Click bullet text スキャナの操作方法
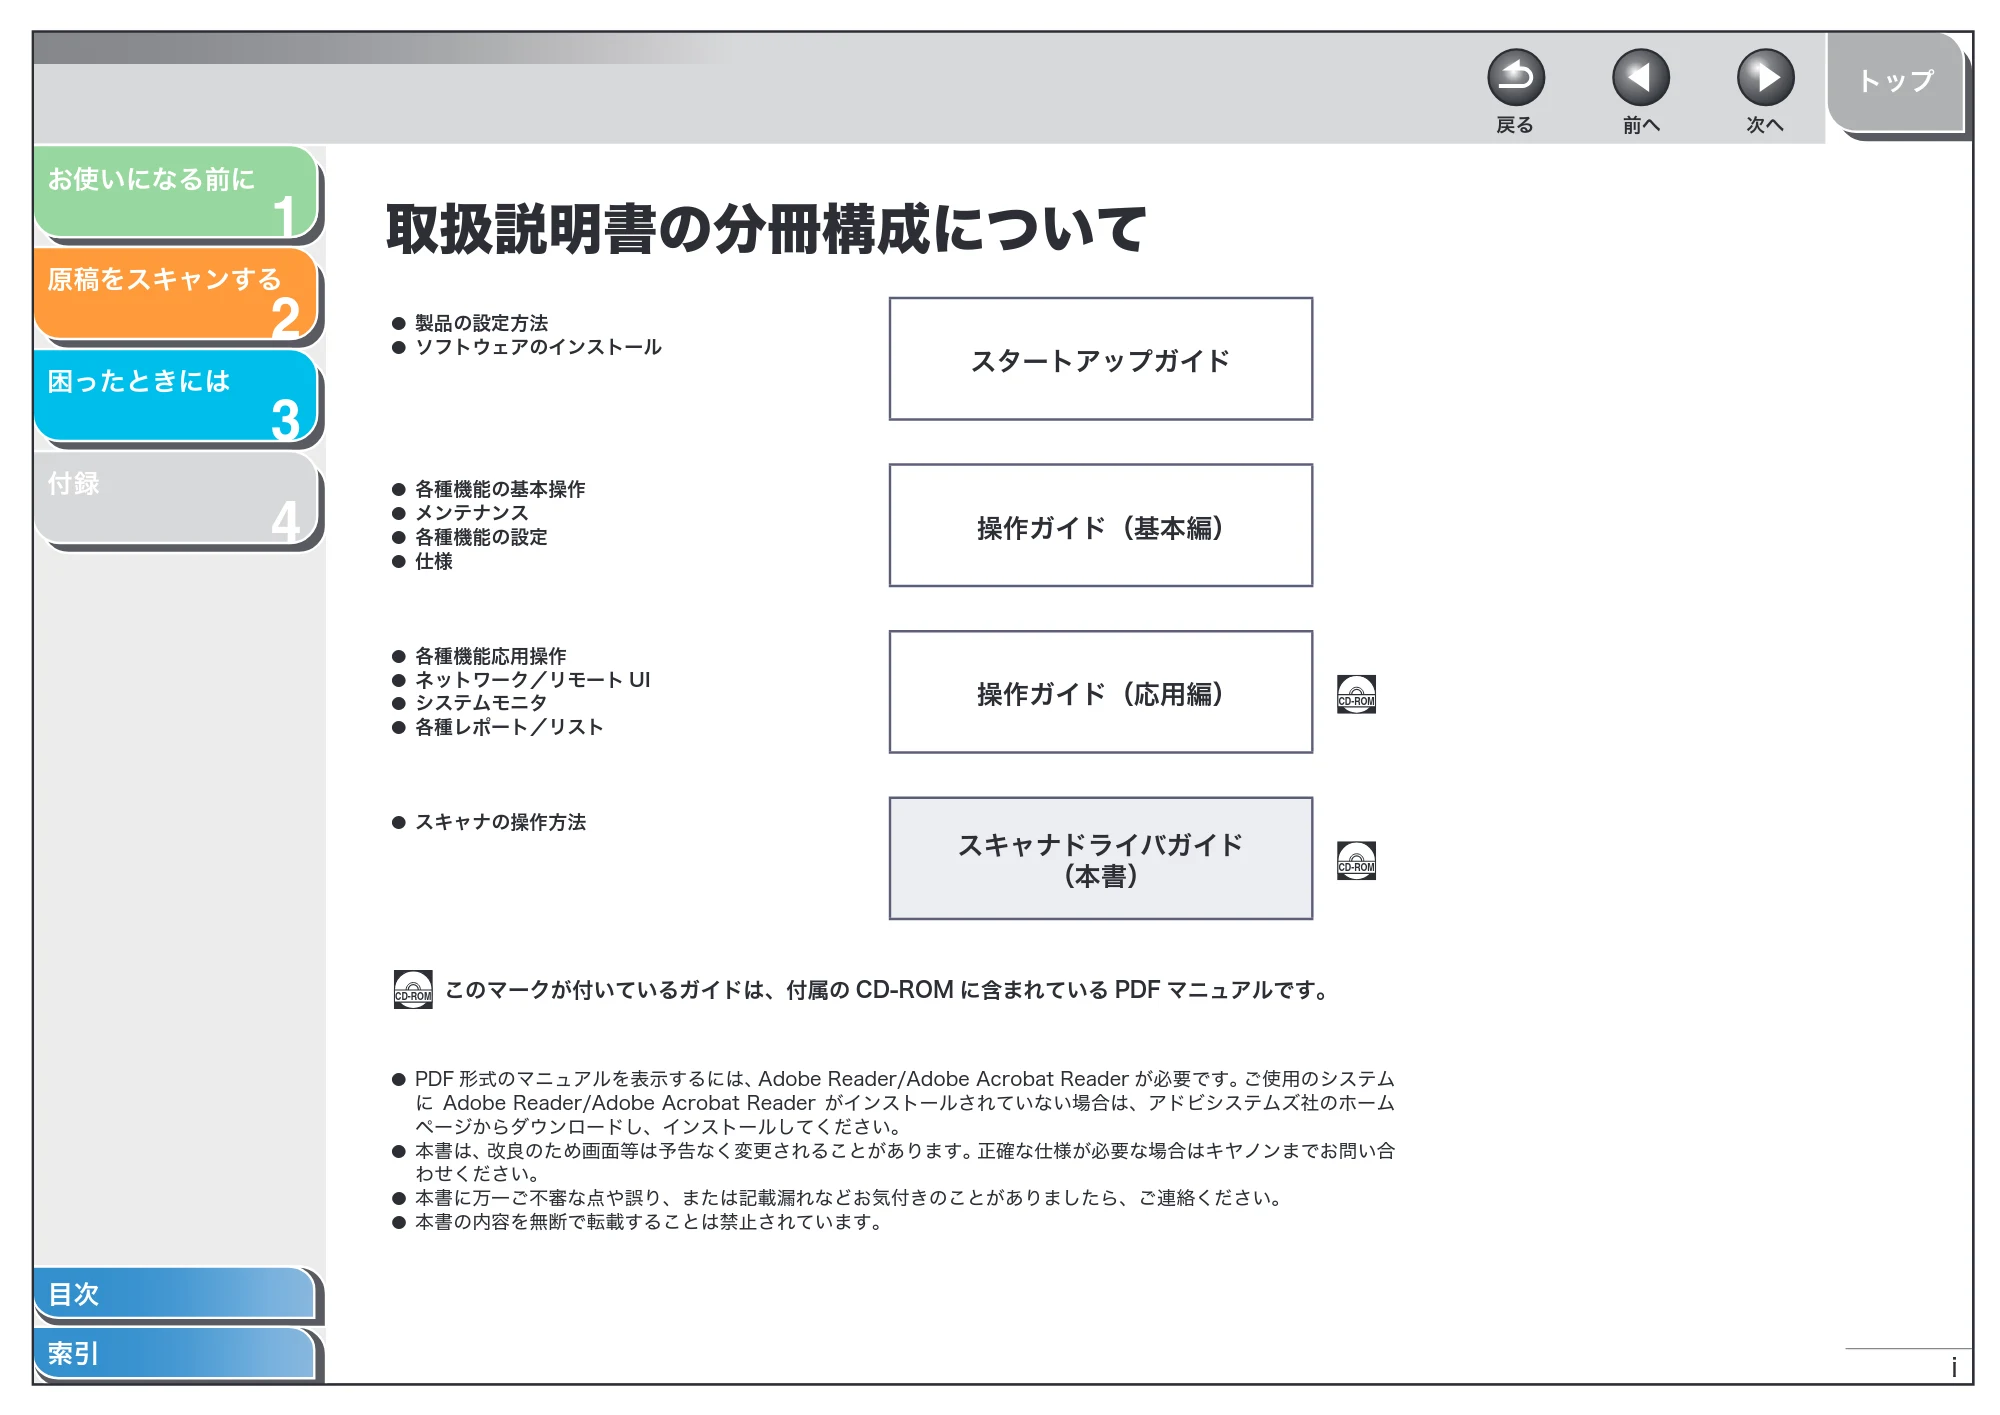This screenshot has width=2000, height=1415. (x=500, y=822)
